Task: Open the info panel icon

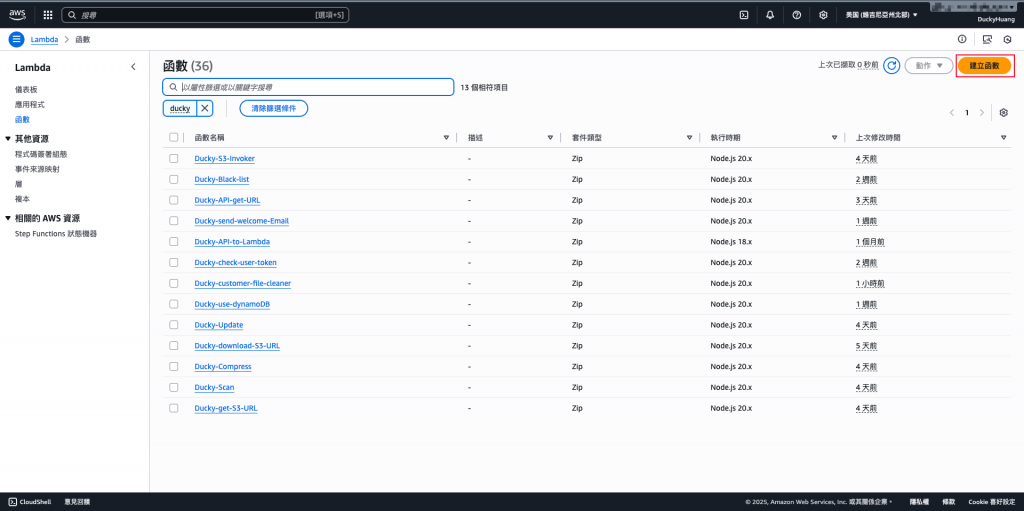Action: (x=962, y=39)
